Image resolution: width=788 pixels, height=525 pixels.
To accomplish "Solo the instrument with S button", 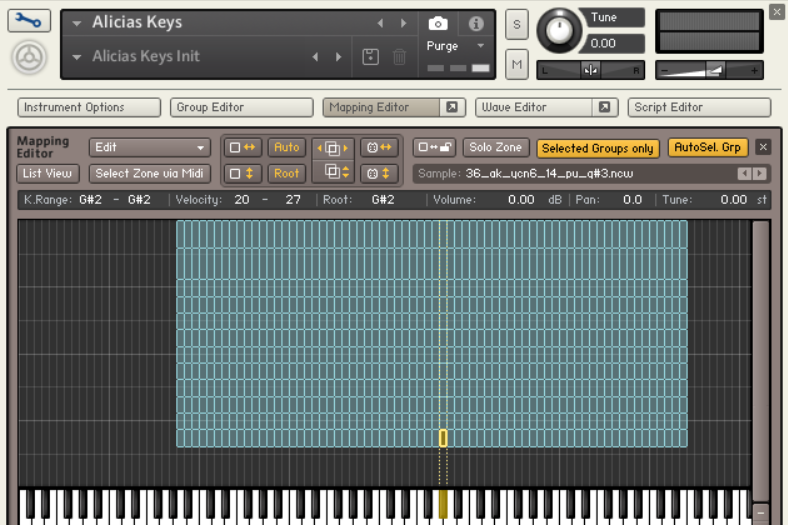I will coord(517,24).
